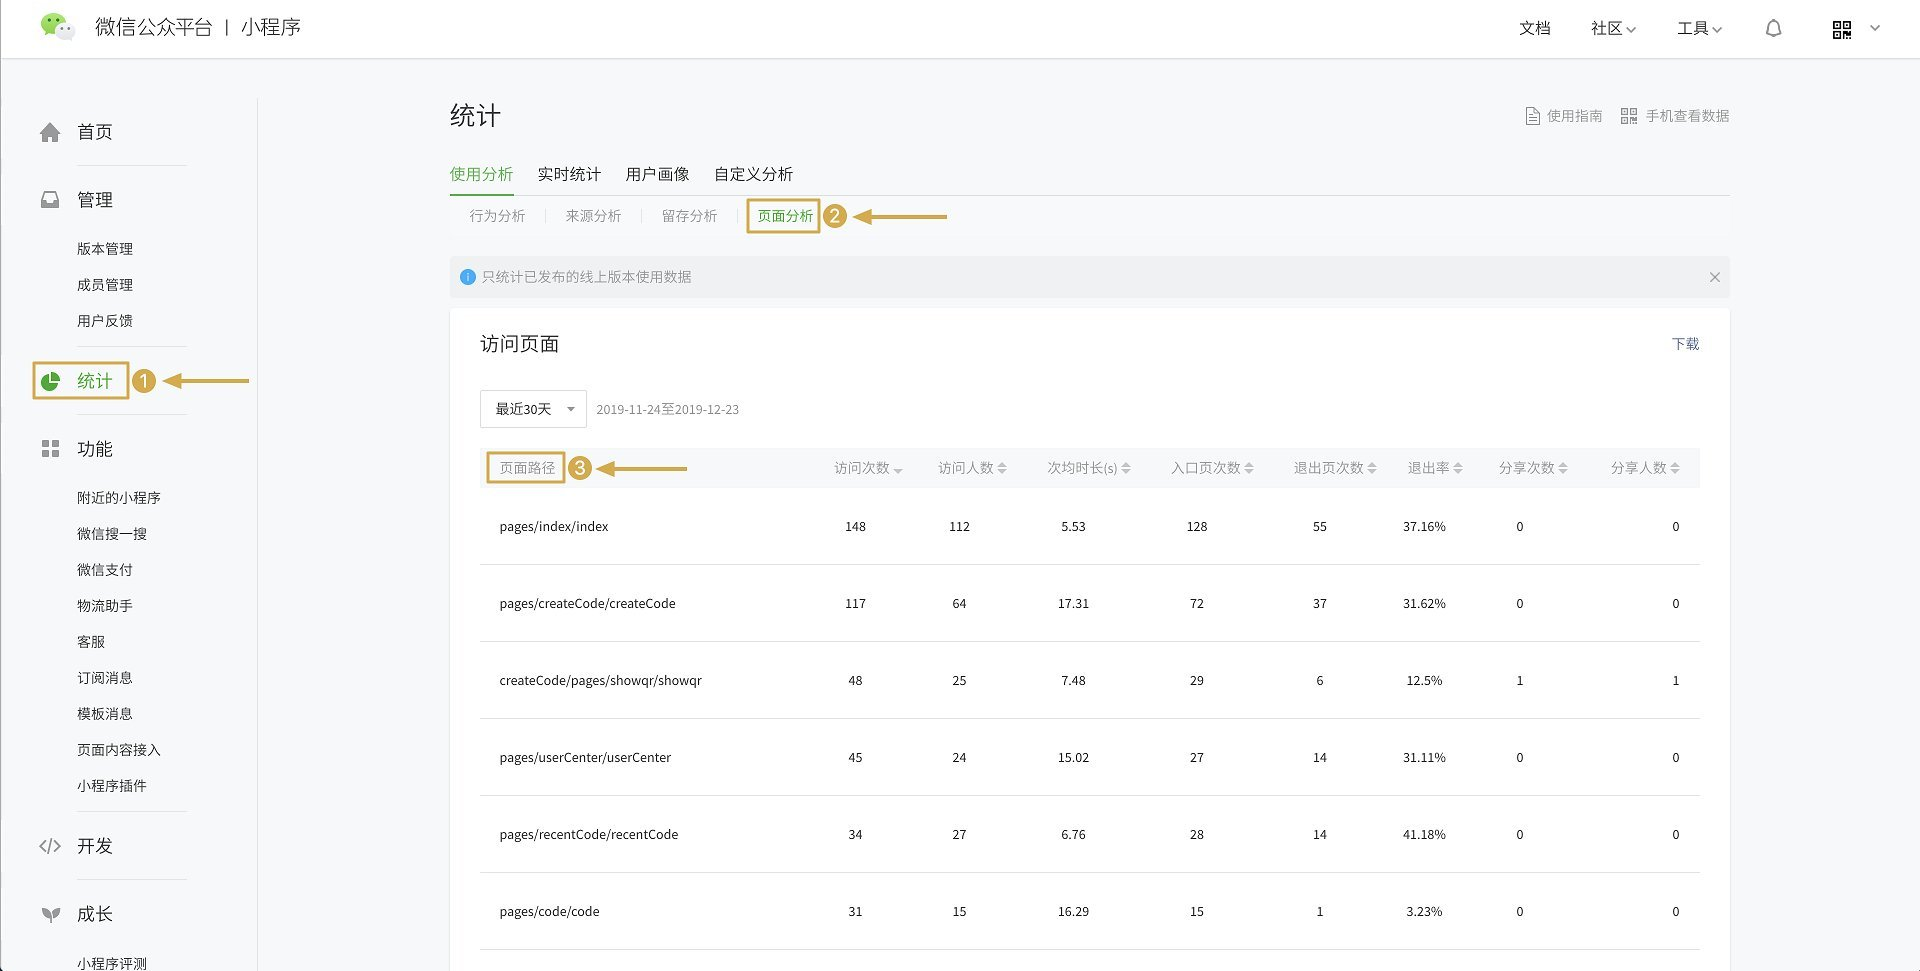Click the home icon beside 首页

(50, 132)
